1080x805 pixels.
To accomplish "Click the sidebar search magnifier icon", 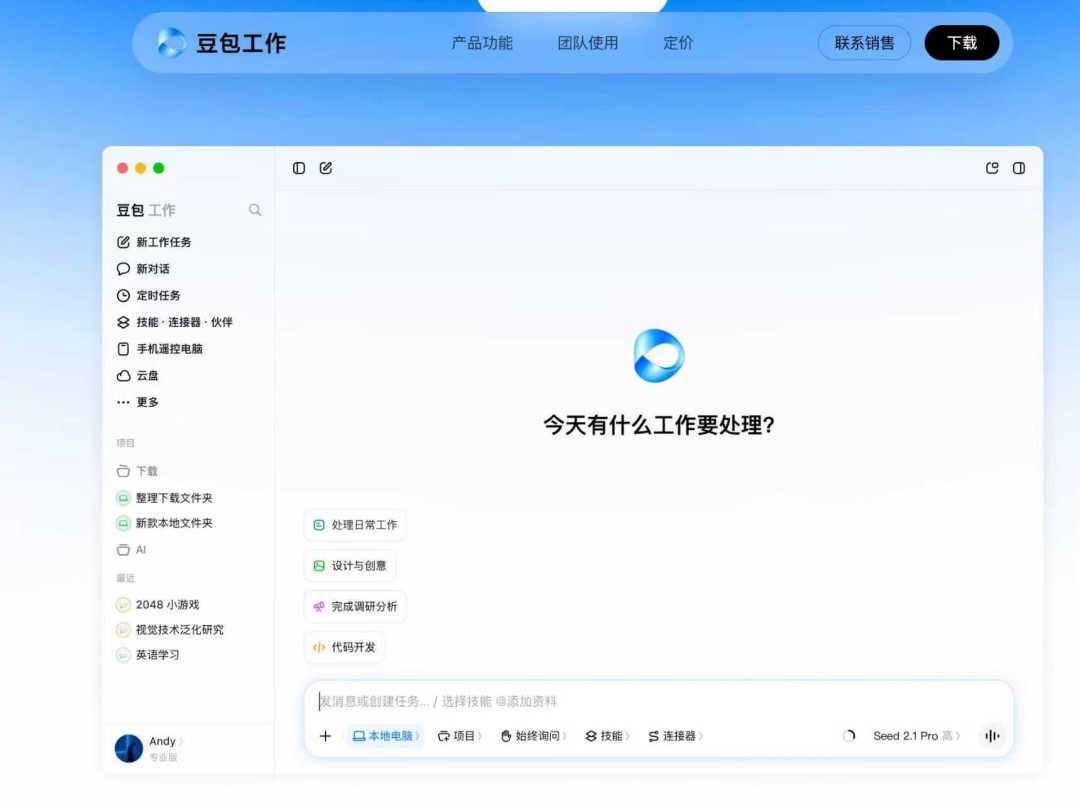I will pos(255,210).
